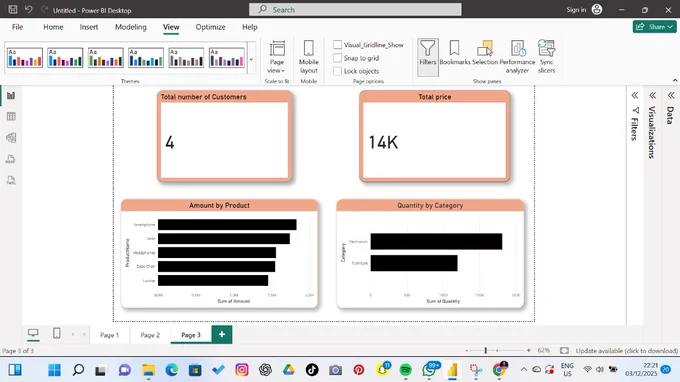Open Page view dropdown
Image resolution: width=680 pixels, height=382 pixels.
tap(277, 57)
